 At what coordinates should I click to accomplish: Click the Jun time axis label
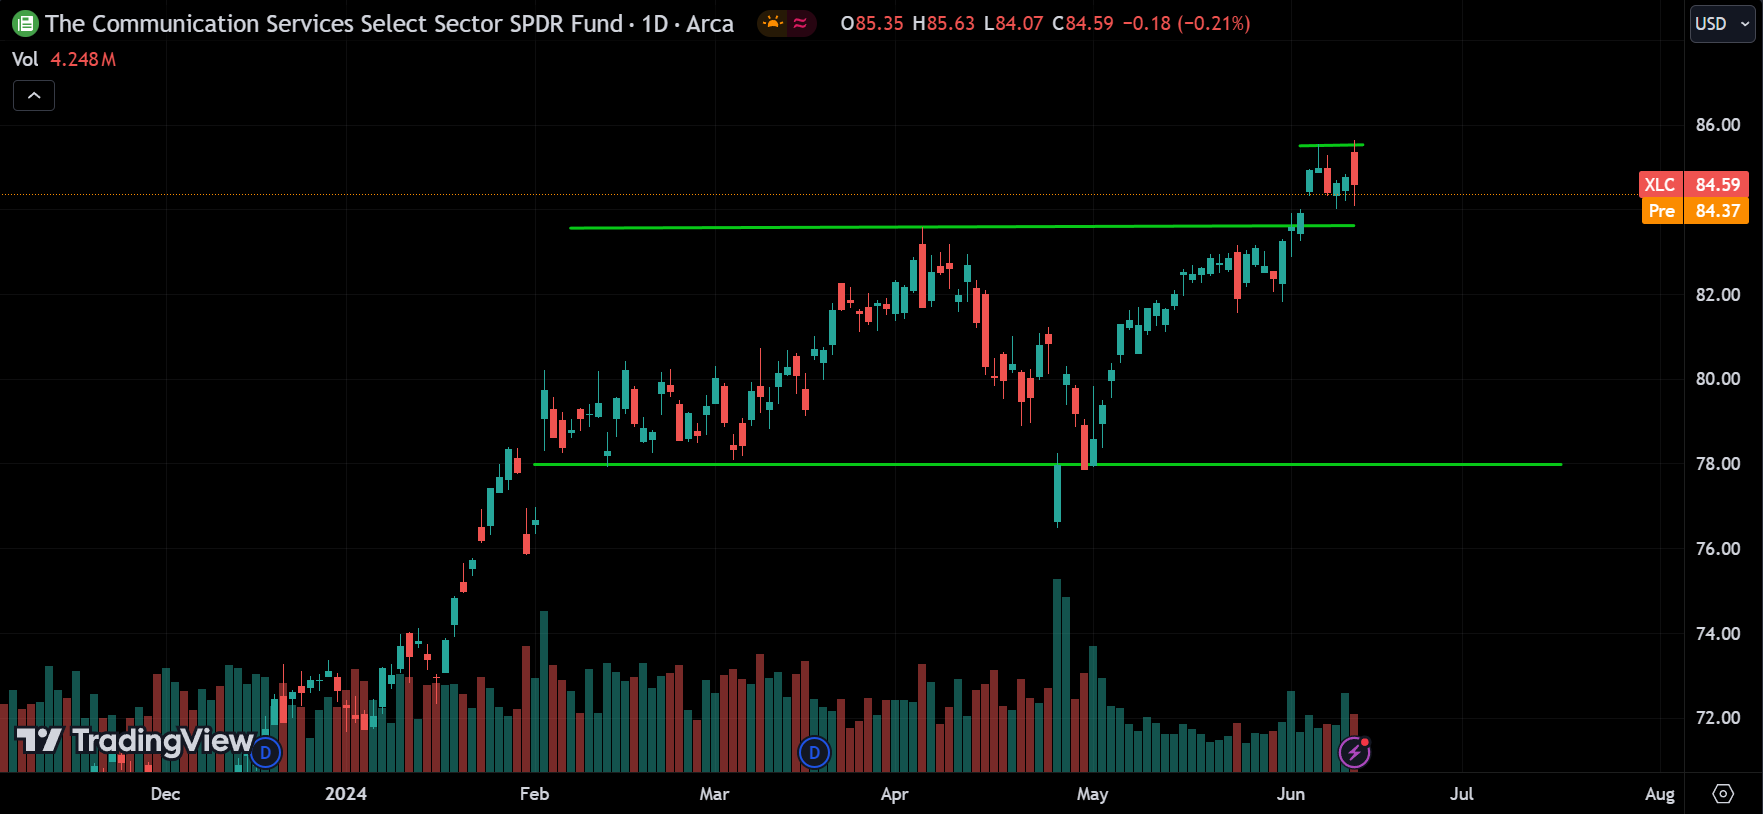[x=1291, y=794]
